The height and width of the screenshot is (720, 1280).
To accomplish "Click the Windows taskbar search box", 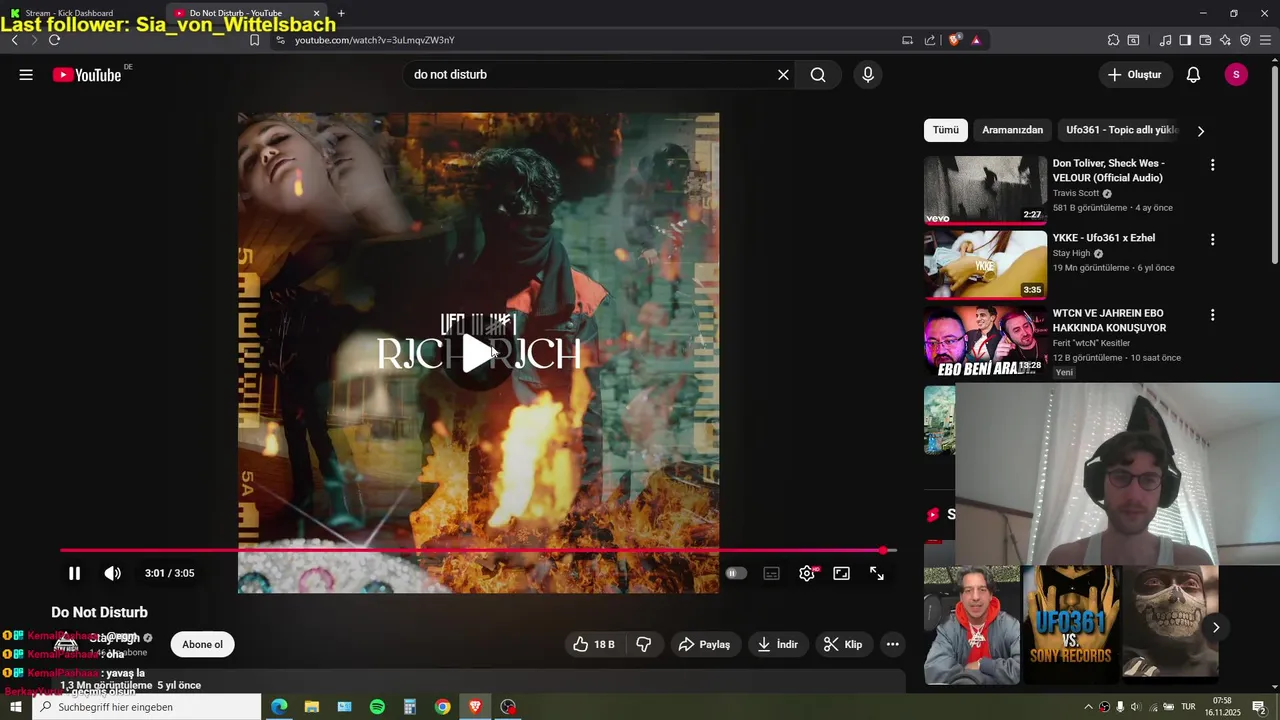I will pos(147,707).
